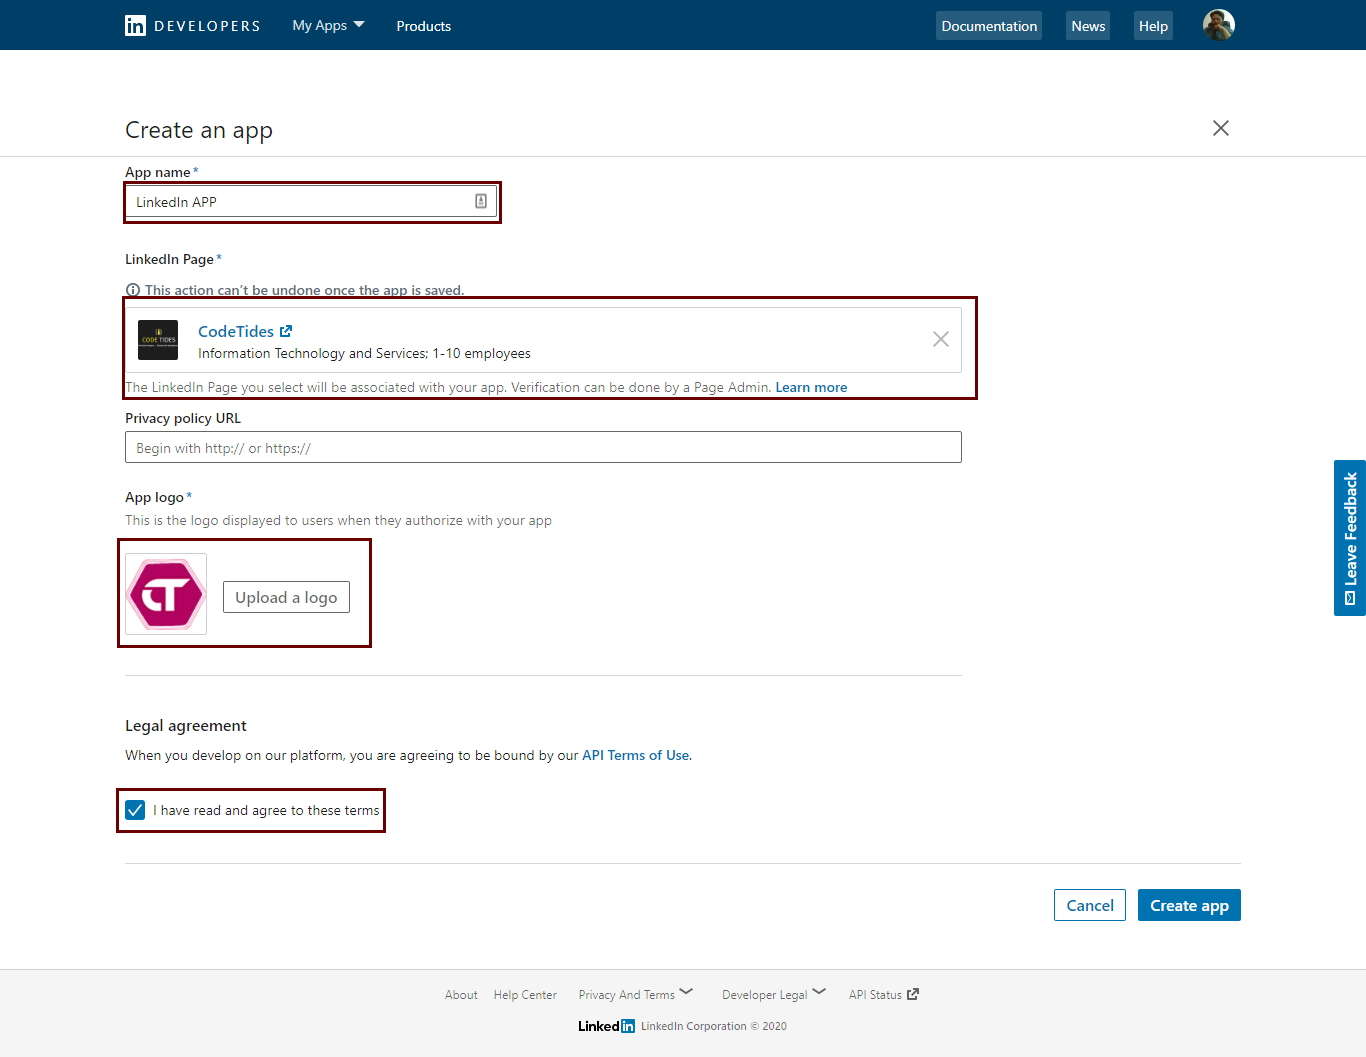Image resolution: width=1366 pixels, height=1057 pixels.
Task: Click the Help Center footer link
Action: coord(525,994)
